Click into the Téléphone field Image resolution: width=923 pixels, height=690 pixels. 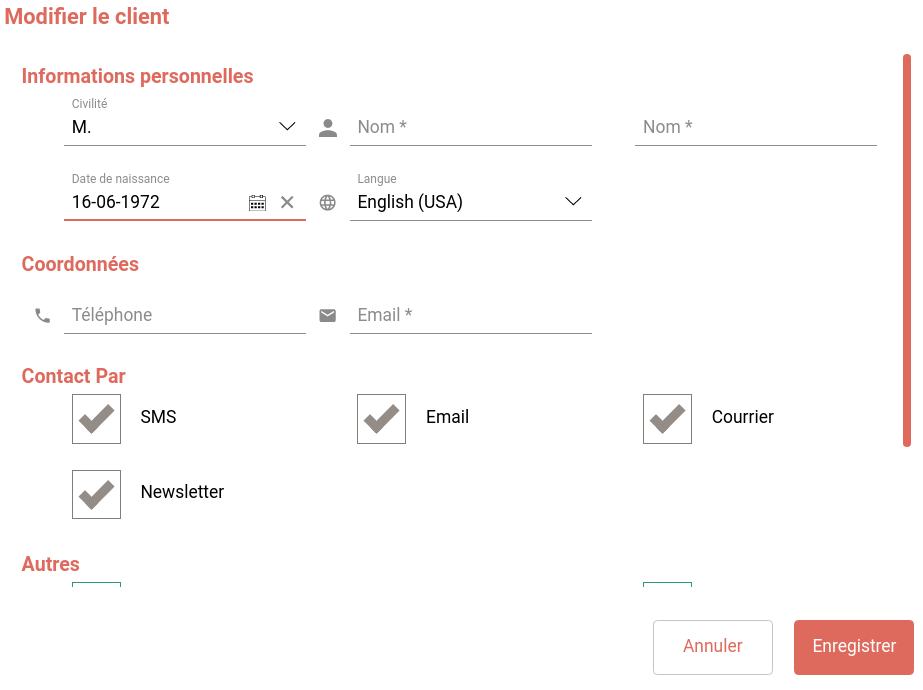[185, 315]
